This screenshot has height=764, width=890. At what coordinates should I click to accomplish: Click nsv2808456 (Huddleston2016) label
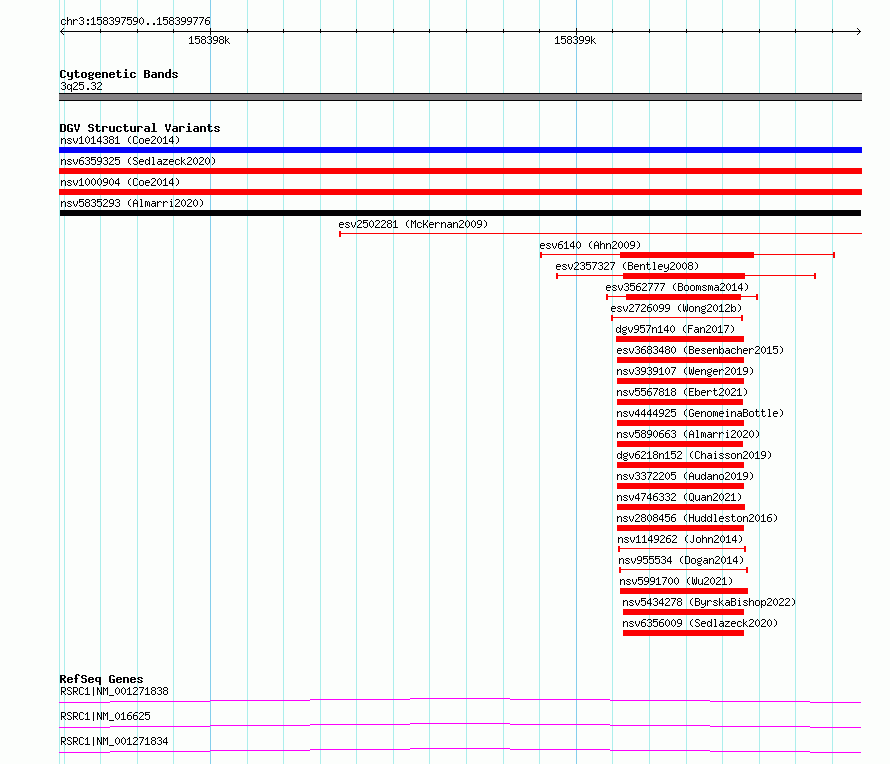coord(697,518)
